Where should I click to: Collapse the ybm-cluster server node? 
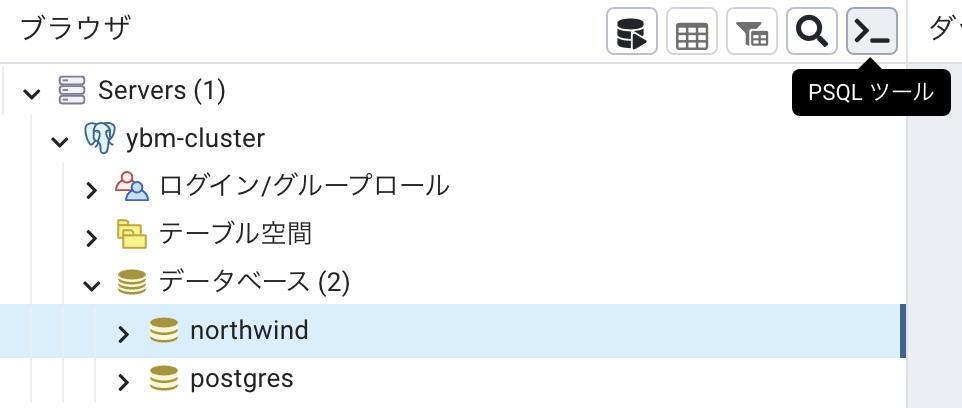60,142
